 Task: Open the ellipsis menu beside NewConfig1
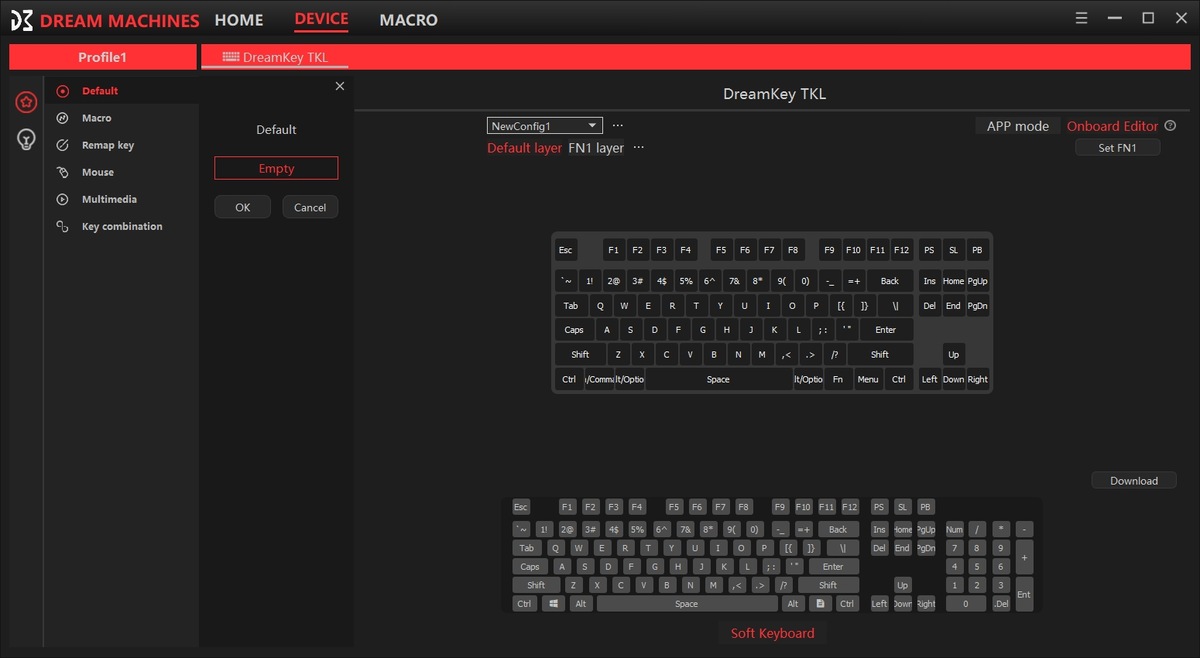[x=618, y=126]
